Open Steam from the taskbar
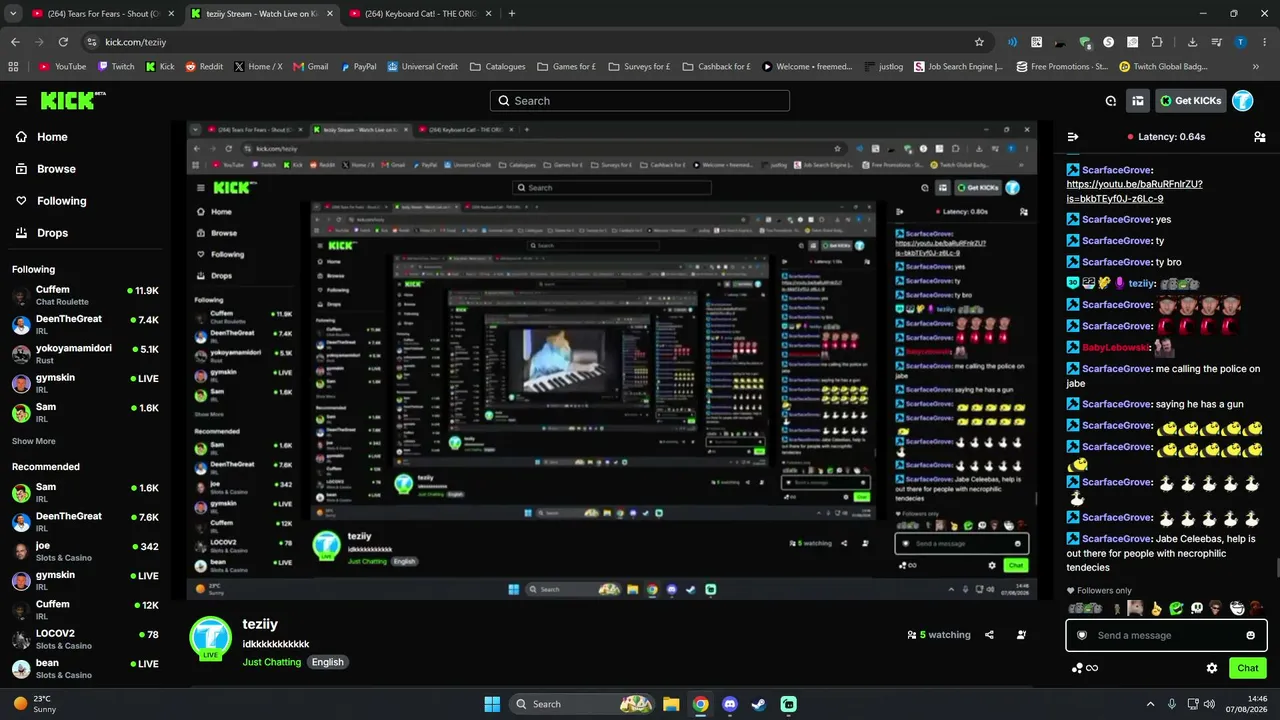The width and height of the screenshot is (1280, 720). [759, 704]
